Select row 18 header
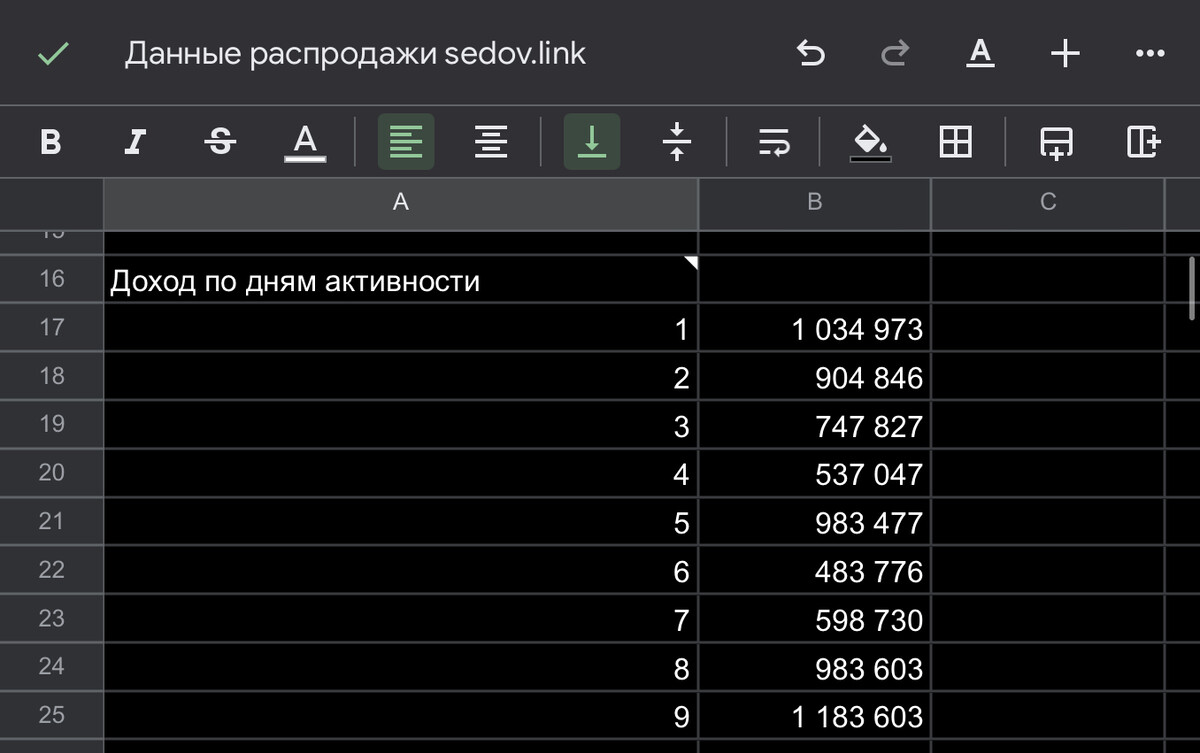Screen dimensions: 1200x753 click(52, 376)
